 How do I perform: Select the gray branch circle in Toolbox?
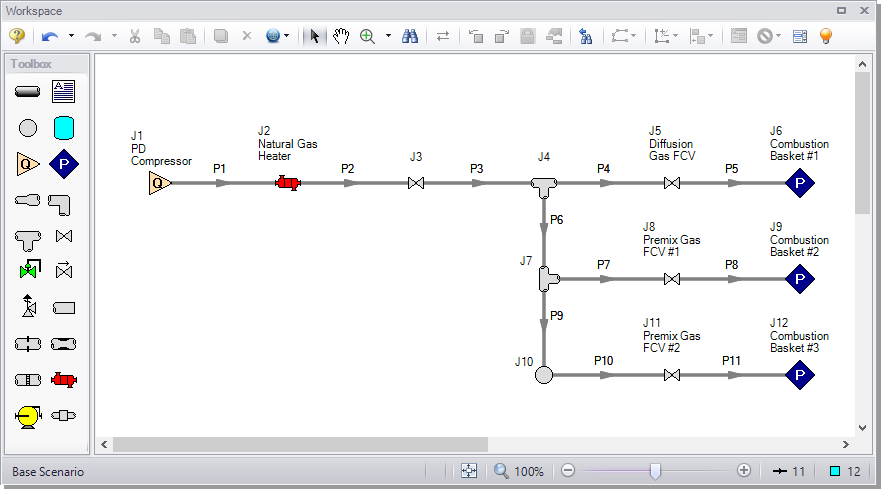point(28,128)
